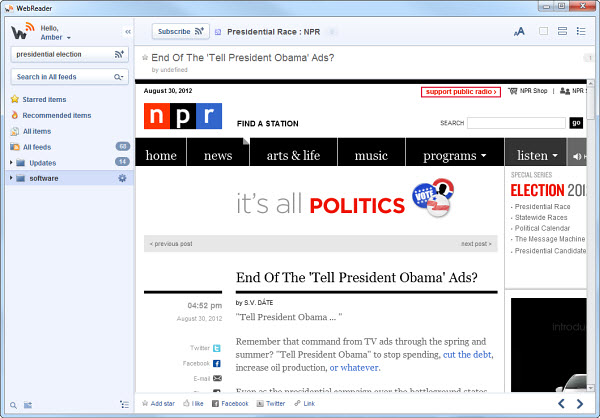Expand the Updates folder tree

[x=11, y=162]
